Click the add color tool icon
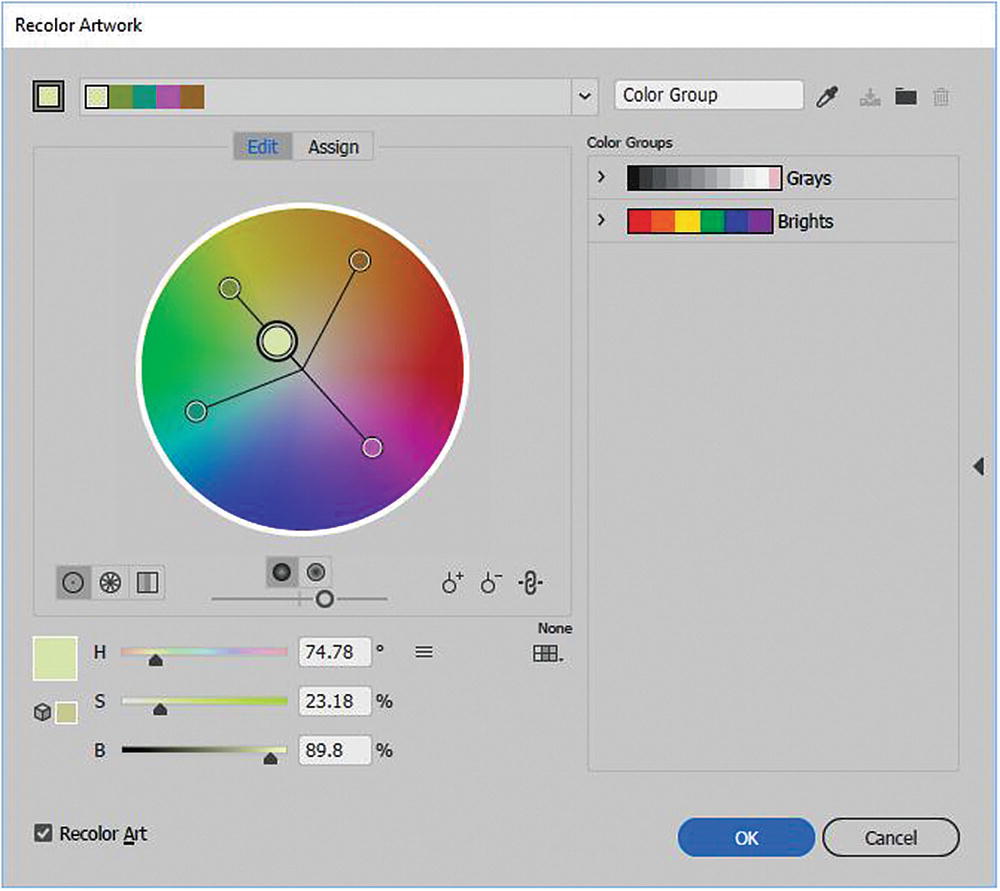This screenshot has width=1000, height=891. point(452,584)
